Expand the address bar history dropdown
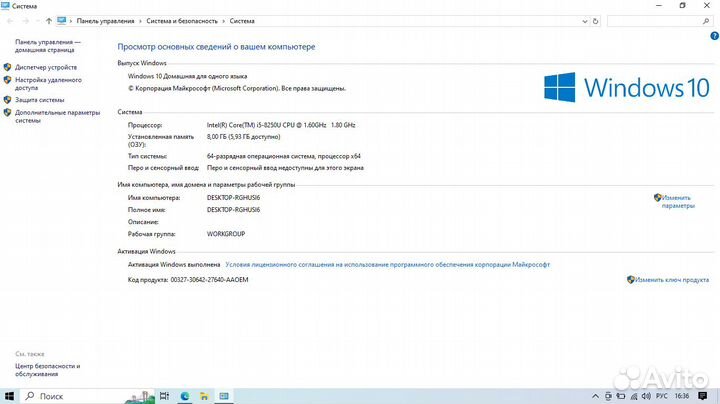The image size is (720, 404). point(584,19)
